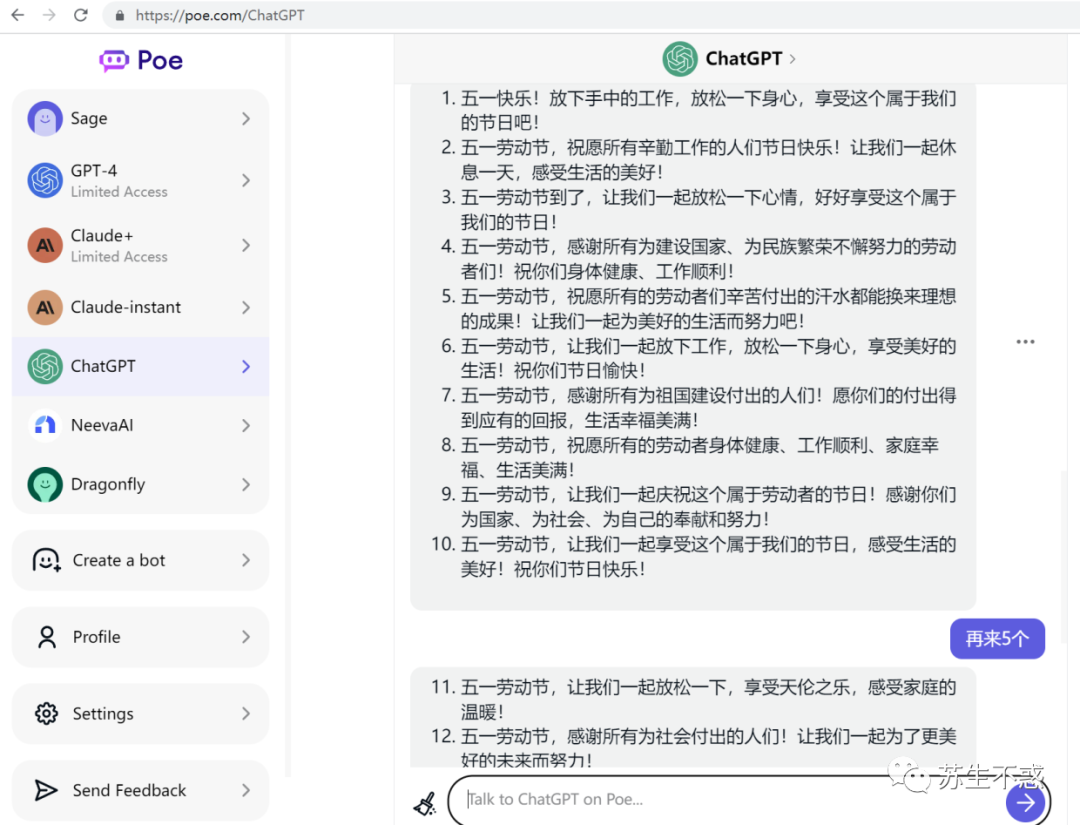Open Claude+ via its avatar icon
Image resolution: width=1080 pixels, height=825 pixels.
click(45, 245)
